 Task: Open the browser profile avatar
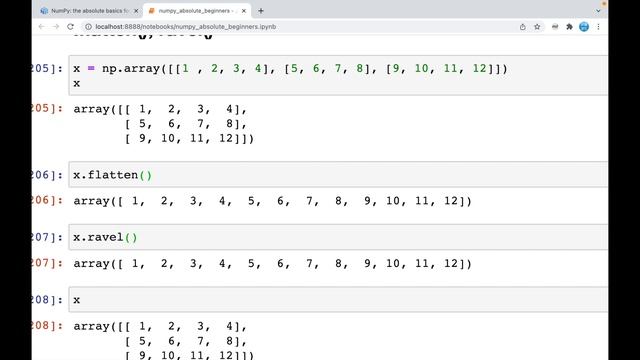[x=584, y=27]
